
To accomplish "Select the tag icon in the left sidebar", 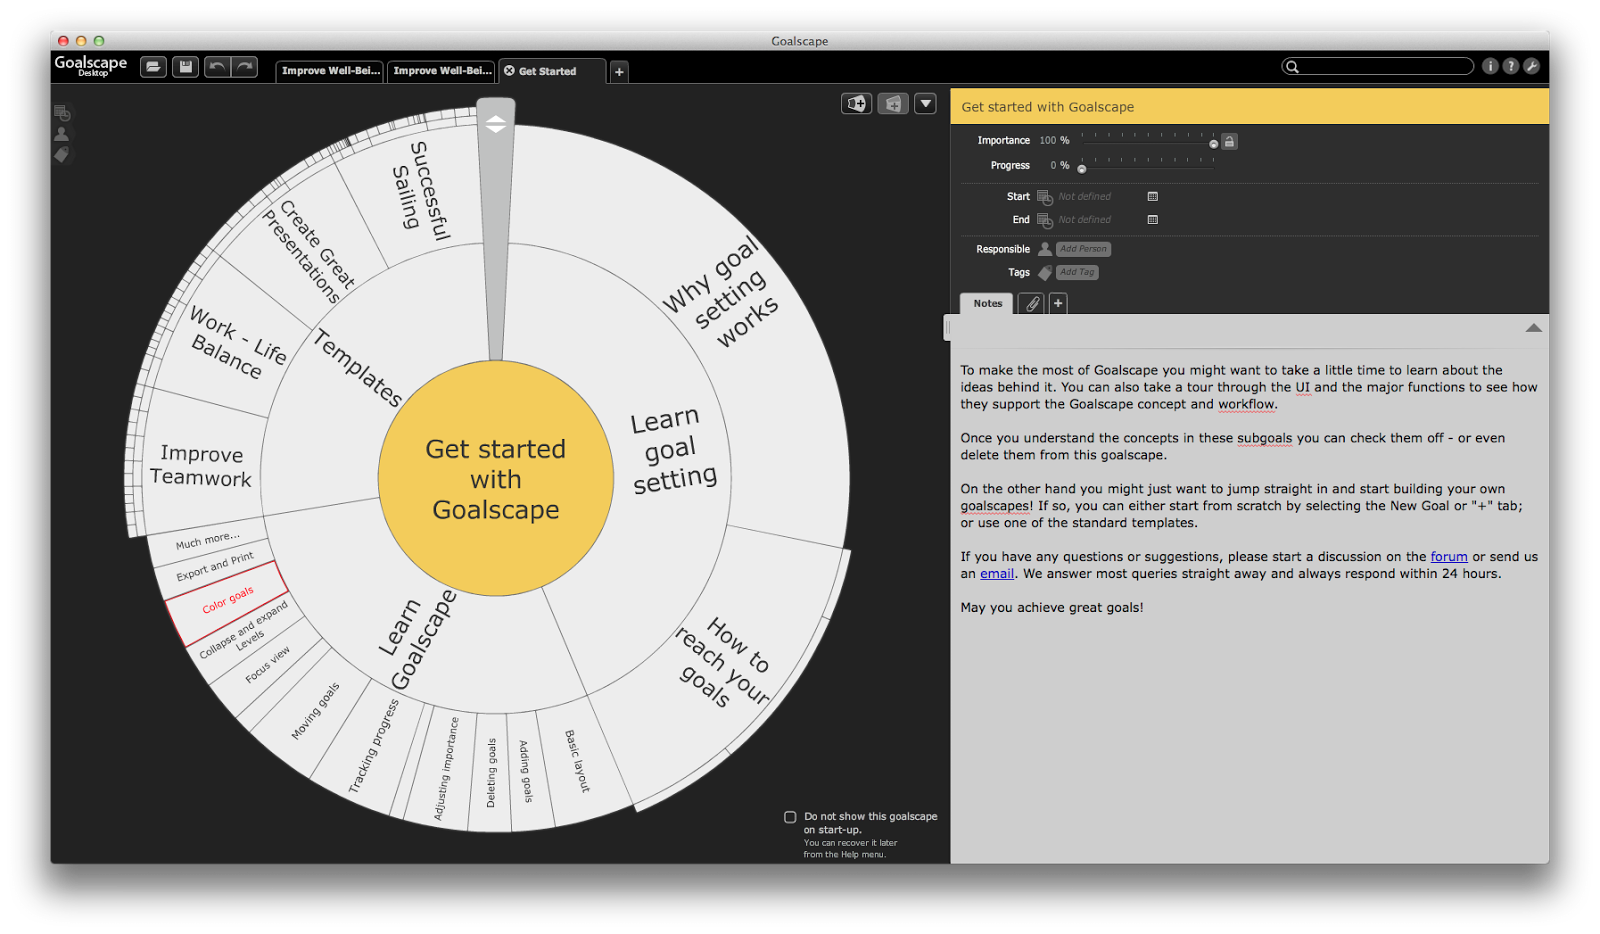I will [61, 154].
